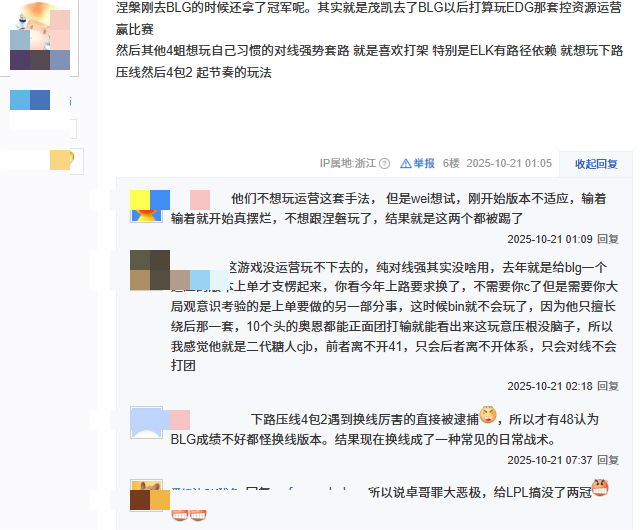Click the IP属地 question mark help icon

click(x=384, y=164)
